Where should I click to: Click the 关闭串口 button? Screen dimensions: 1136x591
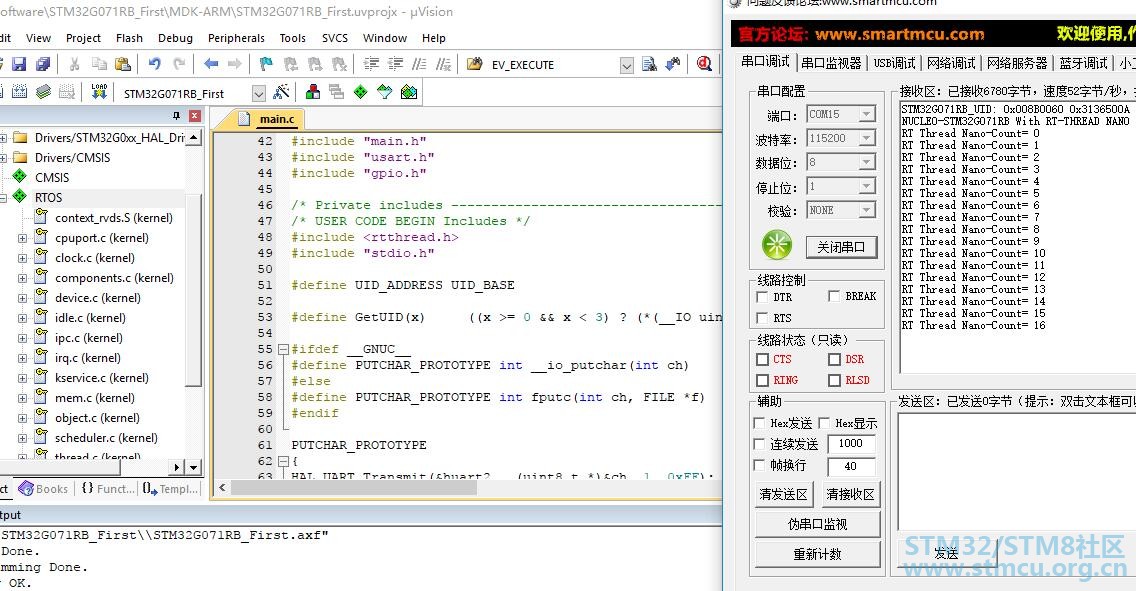tap(841, 247)
